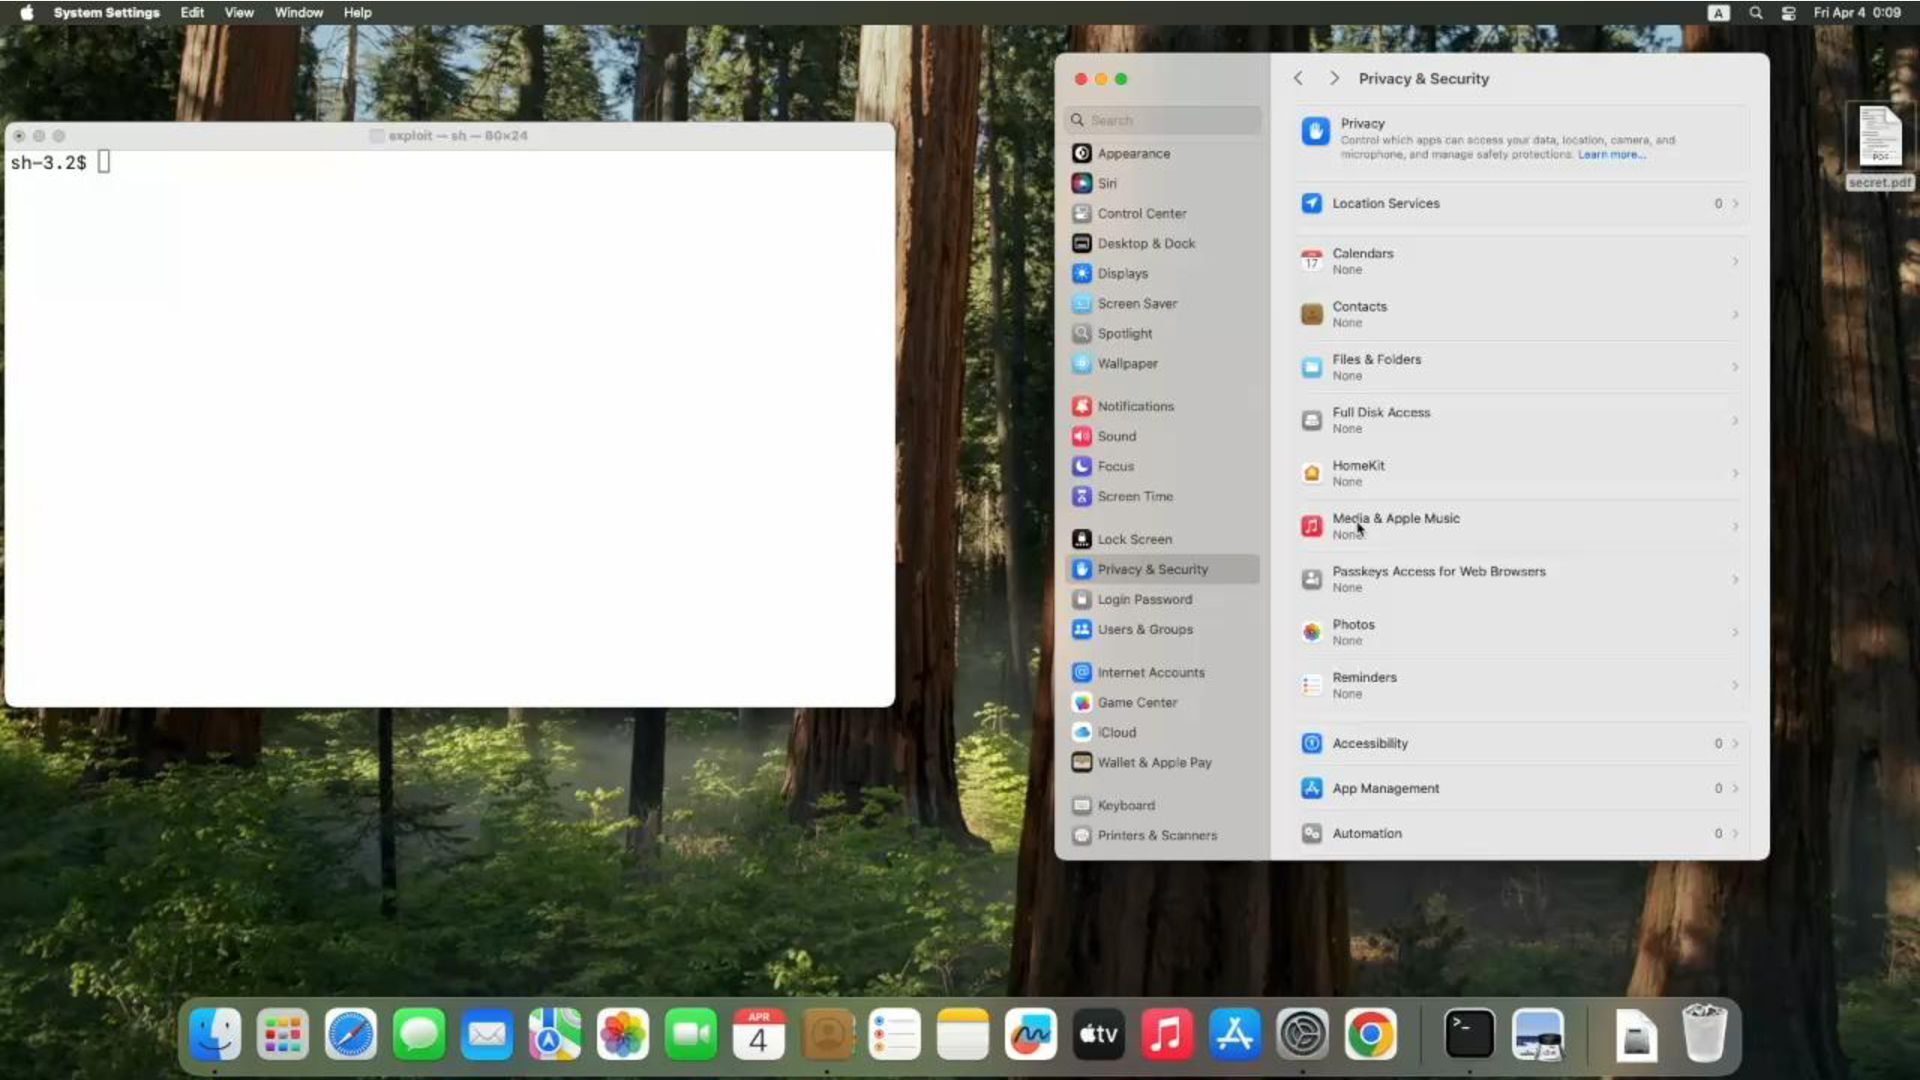Open HomeKit privacy row
This screenshot has width=1920, height=1080.
point(1520,473)
